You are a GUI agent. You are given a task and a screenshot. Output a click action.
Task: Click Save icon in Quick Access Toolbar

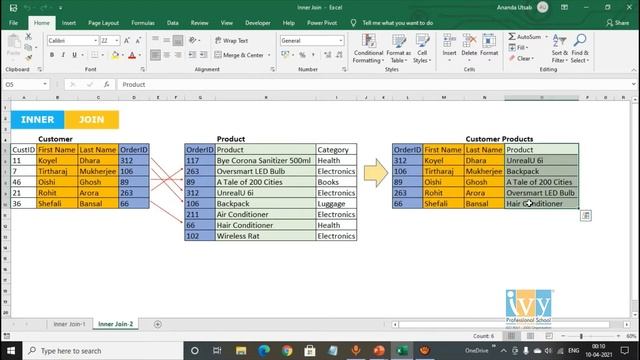(x=13, y=8)
